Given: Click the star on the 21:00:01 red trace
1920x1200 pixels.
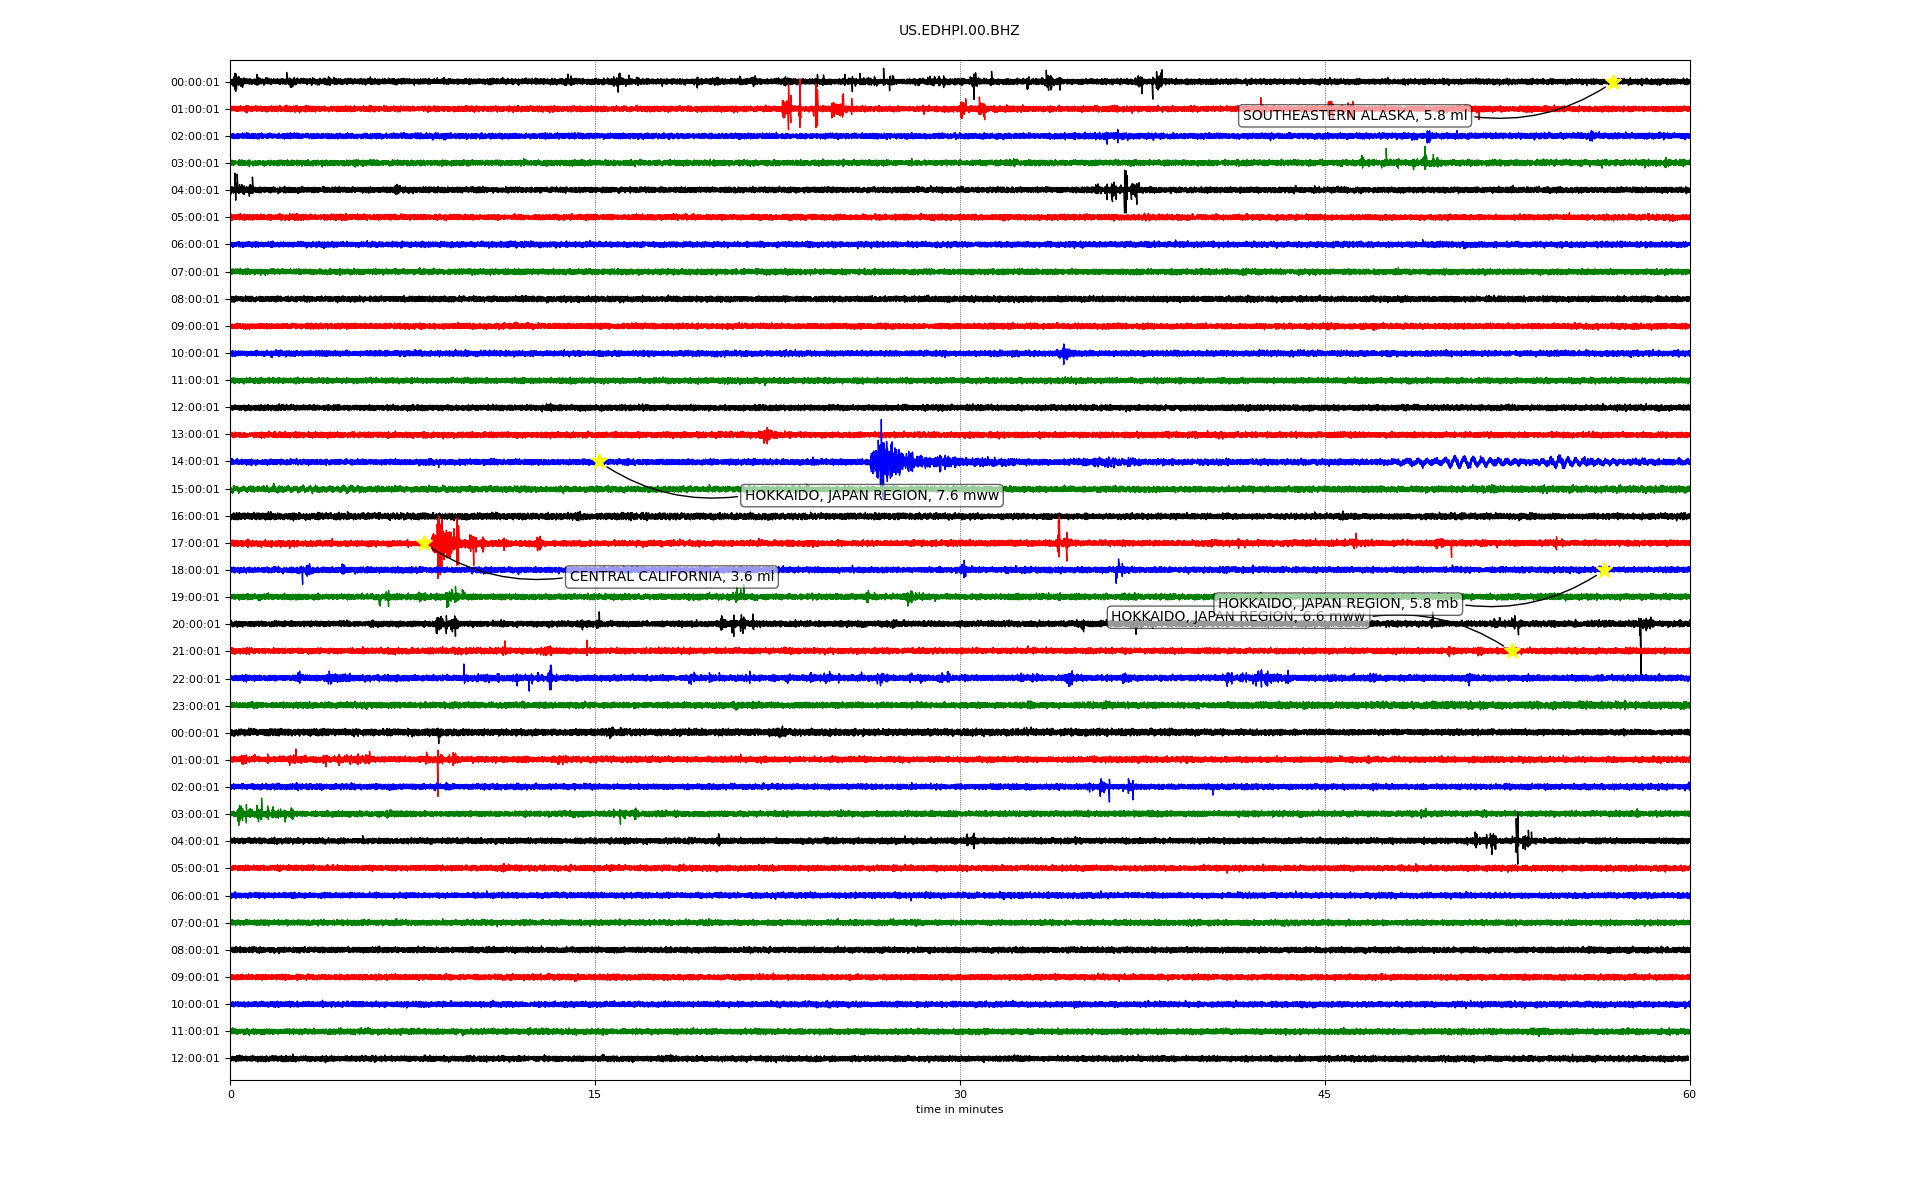Looking at the screenshot, I should [1512, 651].
